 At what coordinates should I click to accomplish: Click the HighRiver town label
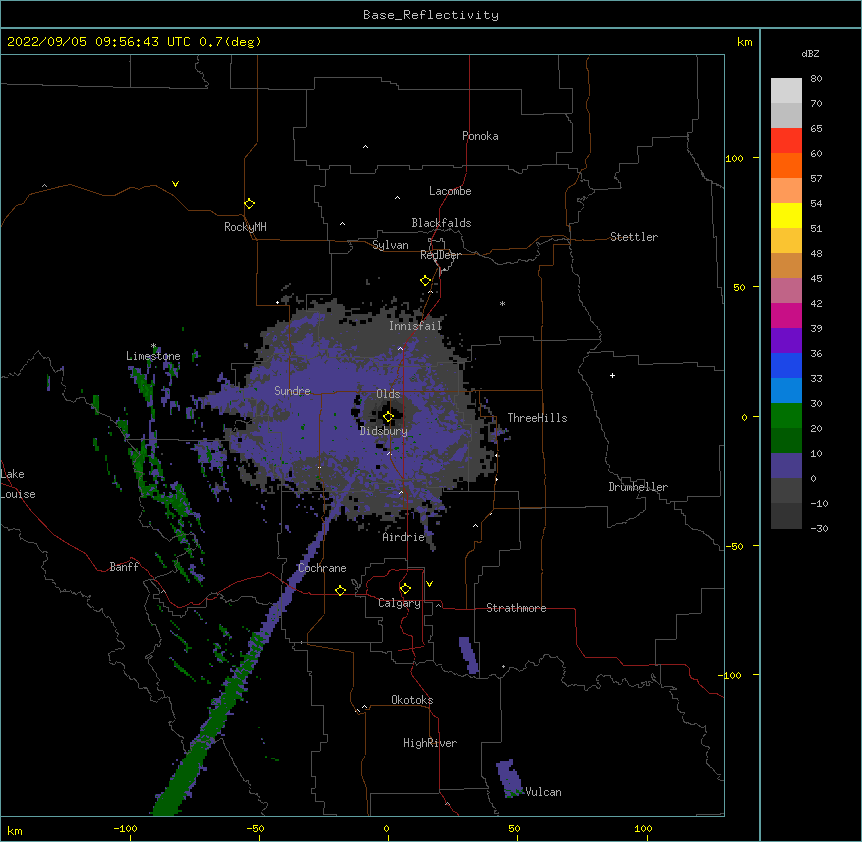pyautogui.click(x=430, y=743)
